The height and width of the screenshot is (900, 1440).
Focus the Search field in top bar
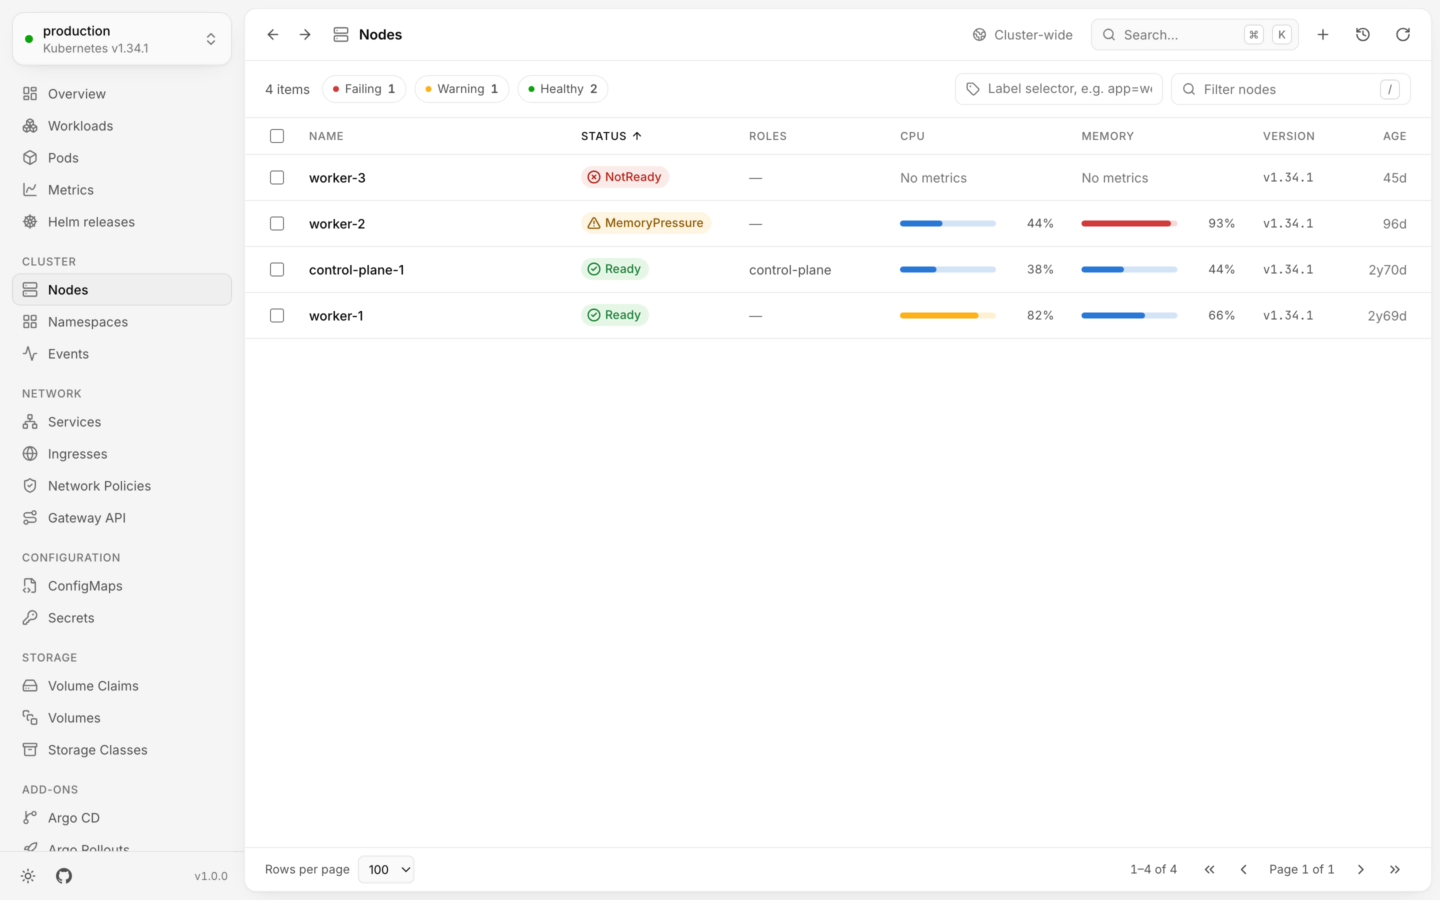(1195, 35)
